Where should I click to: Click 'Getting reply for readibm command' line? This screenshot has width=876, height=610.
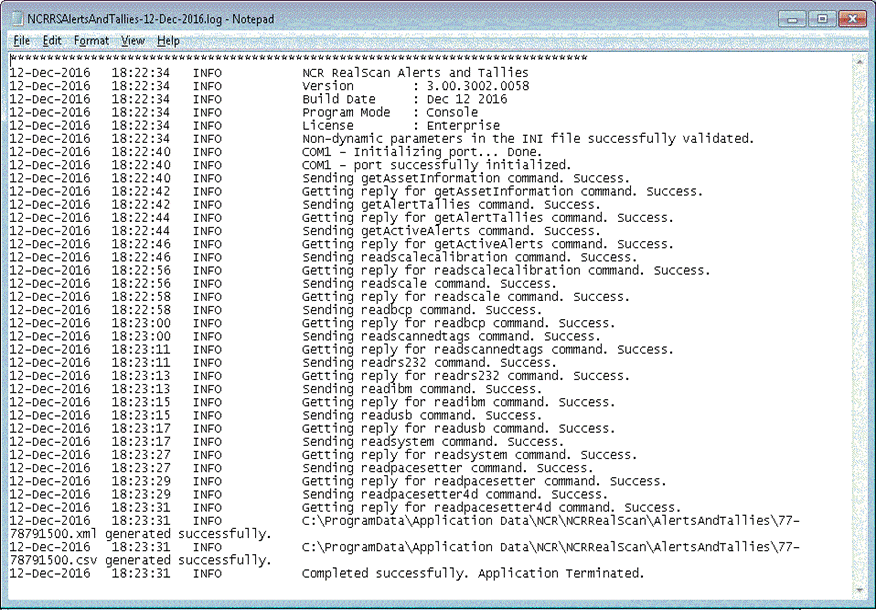(459, 402)
